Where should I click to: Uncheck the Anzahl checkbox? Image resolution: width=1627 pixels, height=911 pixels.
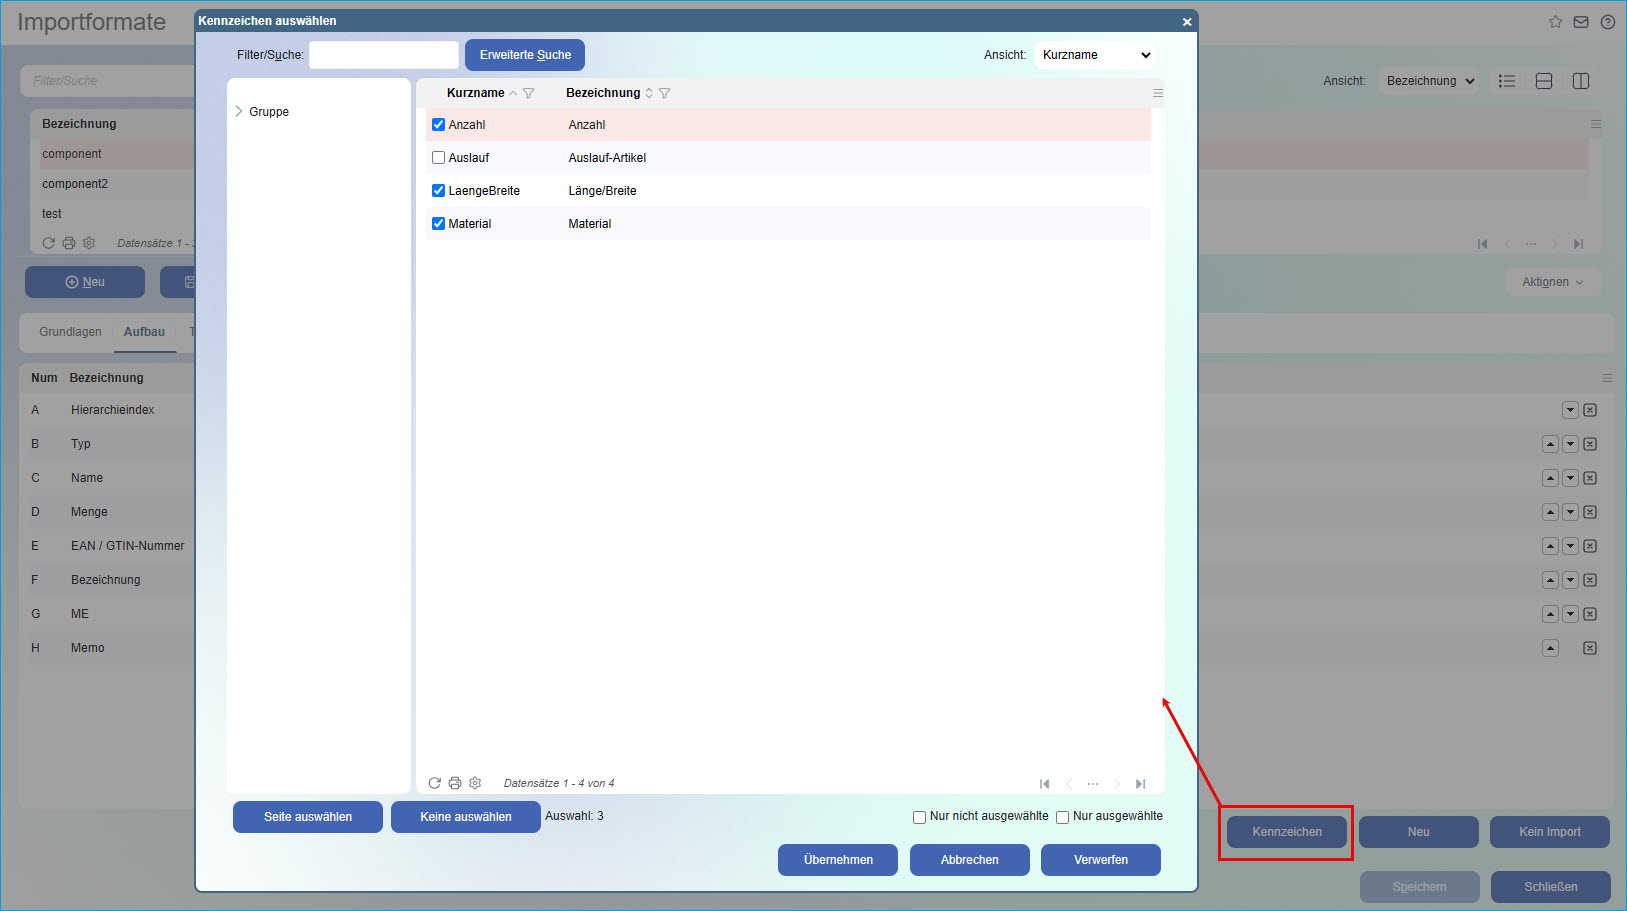click(x=438, y=125)
